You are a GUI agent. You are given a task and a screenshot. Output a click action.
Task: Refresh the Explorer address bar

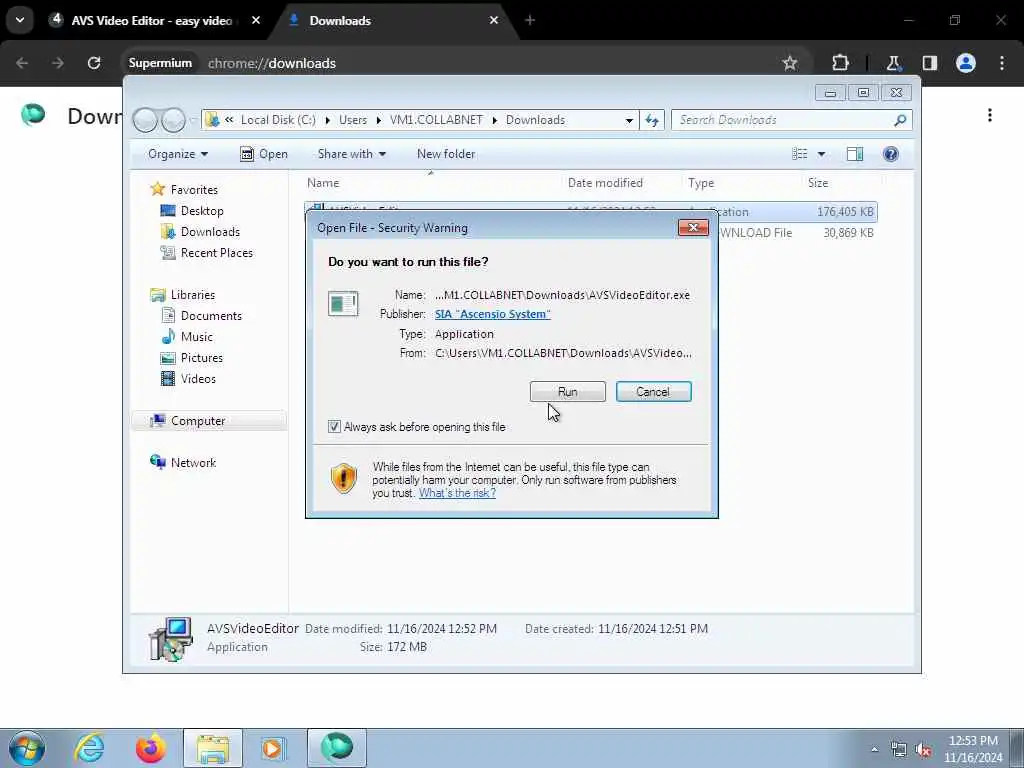(x=652, y=120)
